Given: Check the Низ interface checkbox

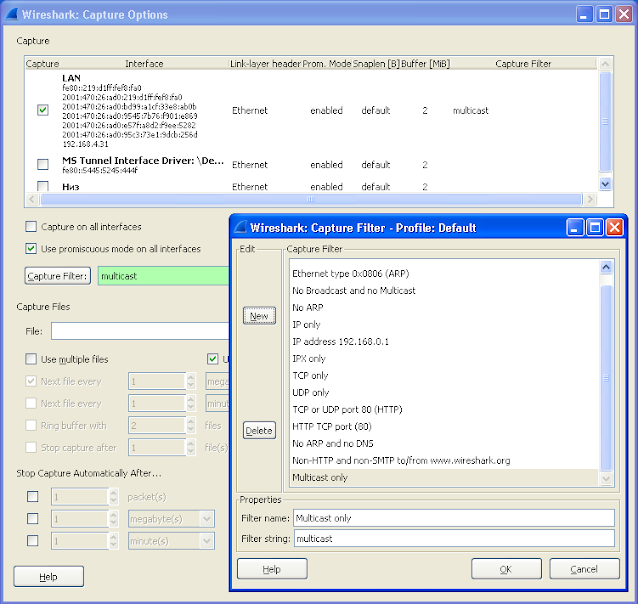Looking at the screenshot, I should point(42,186).
